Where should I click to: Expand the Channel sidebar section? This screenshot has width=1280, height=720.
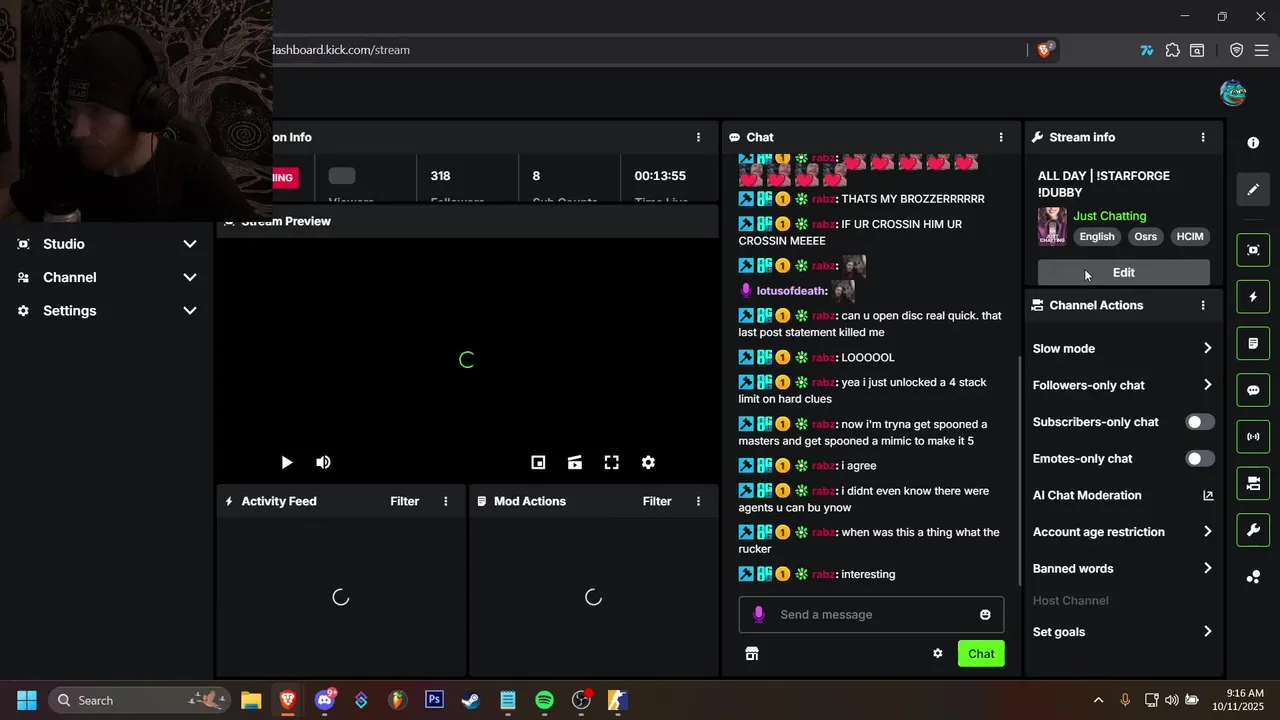point(107,277)
